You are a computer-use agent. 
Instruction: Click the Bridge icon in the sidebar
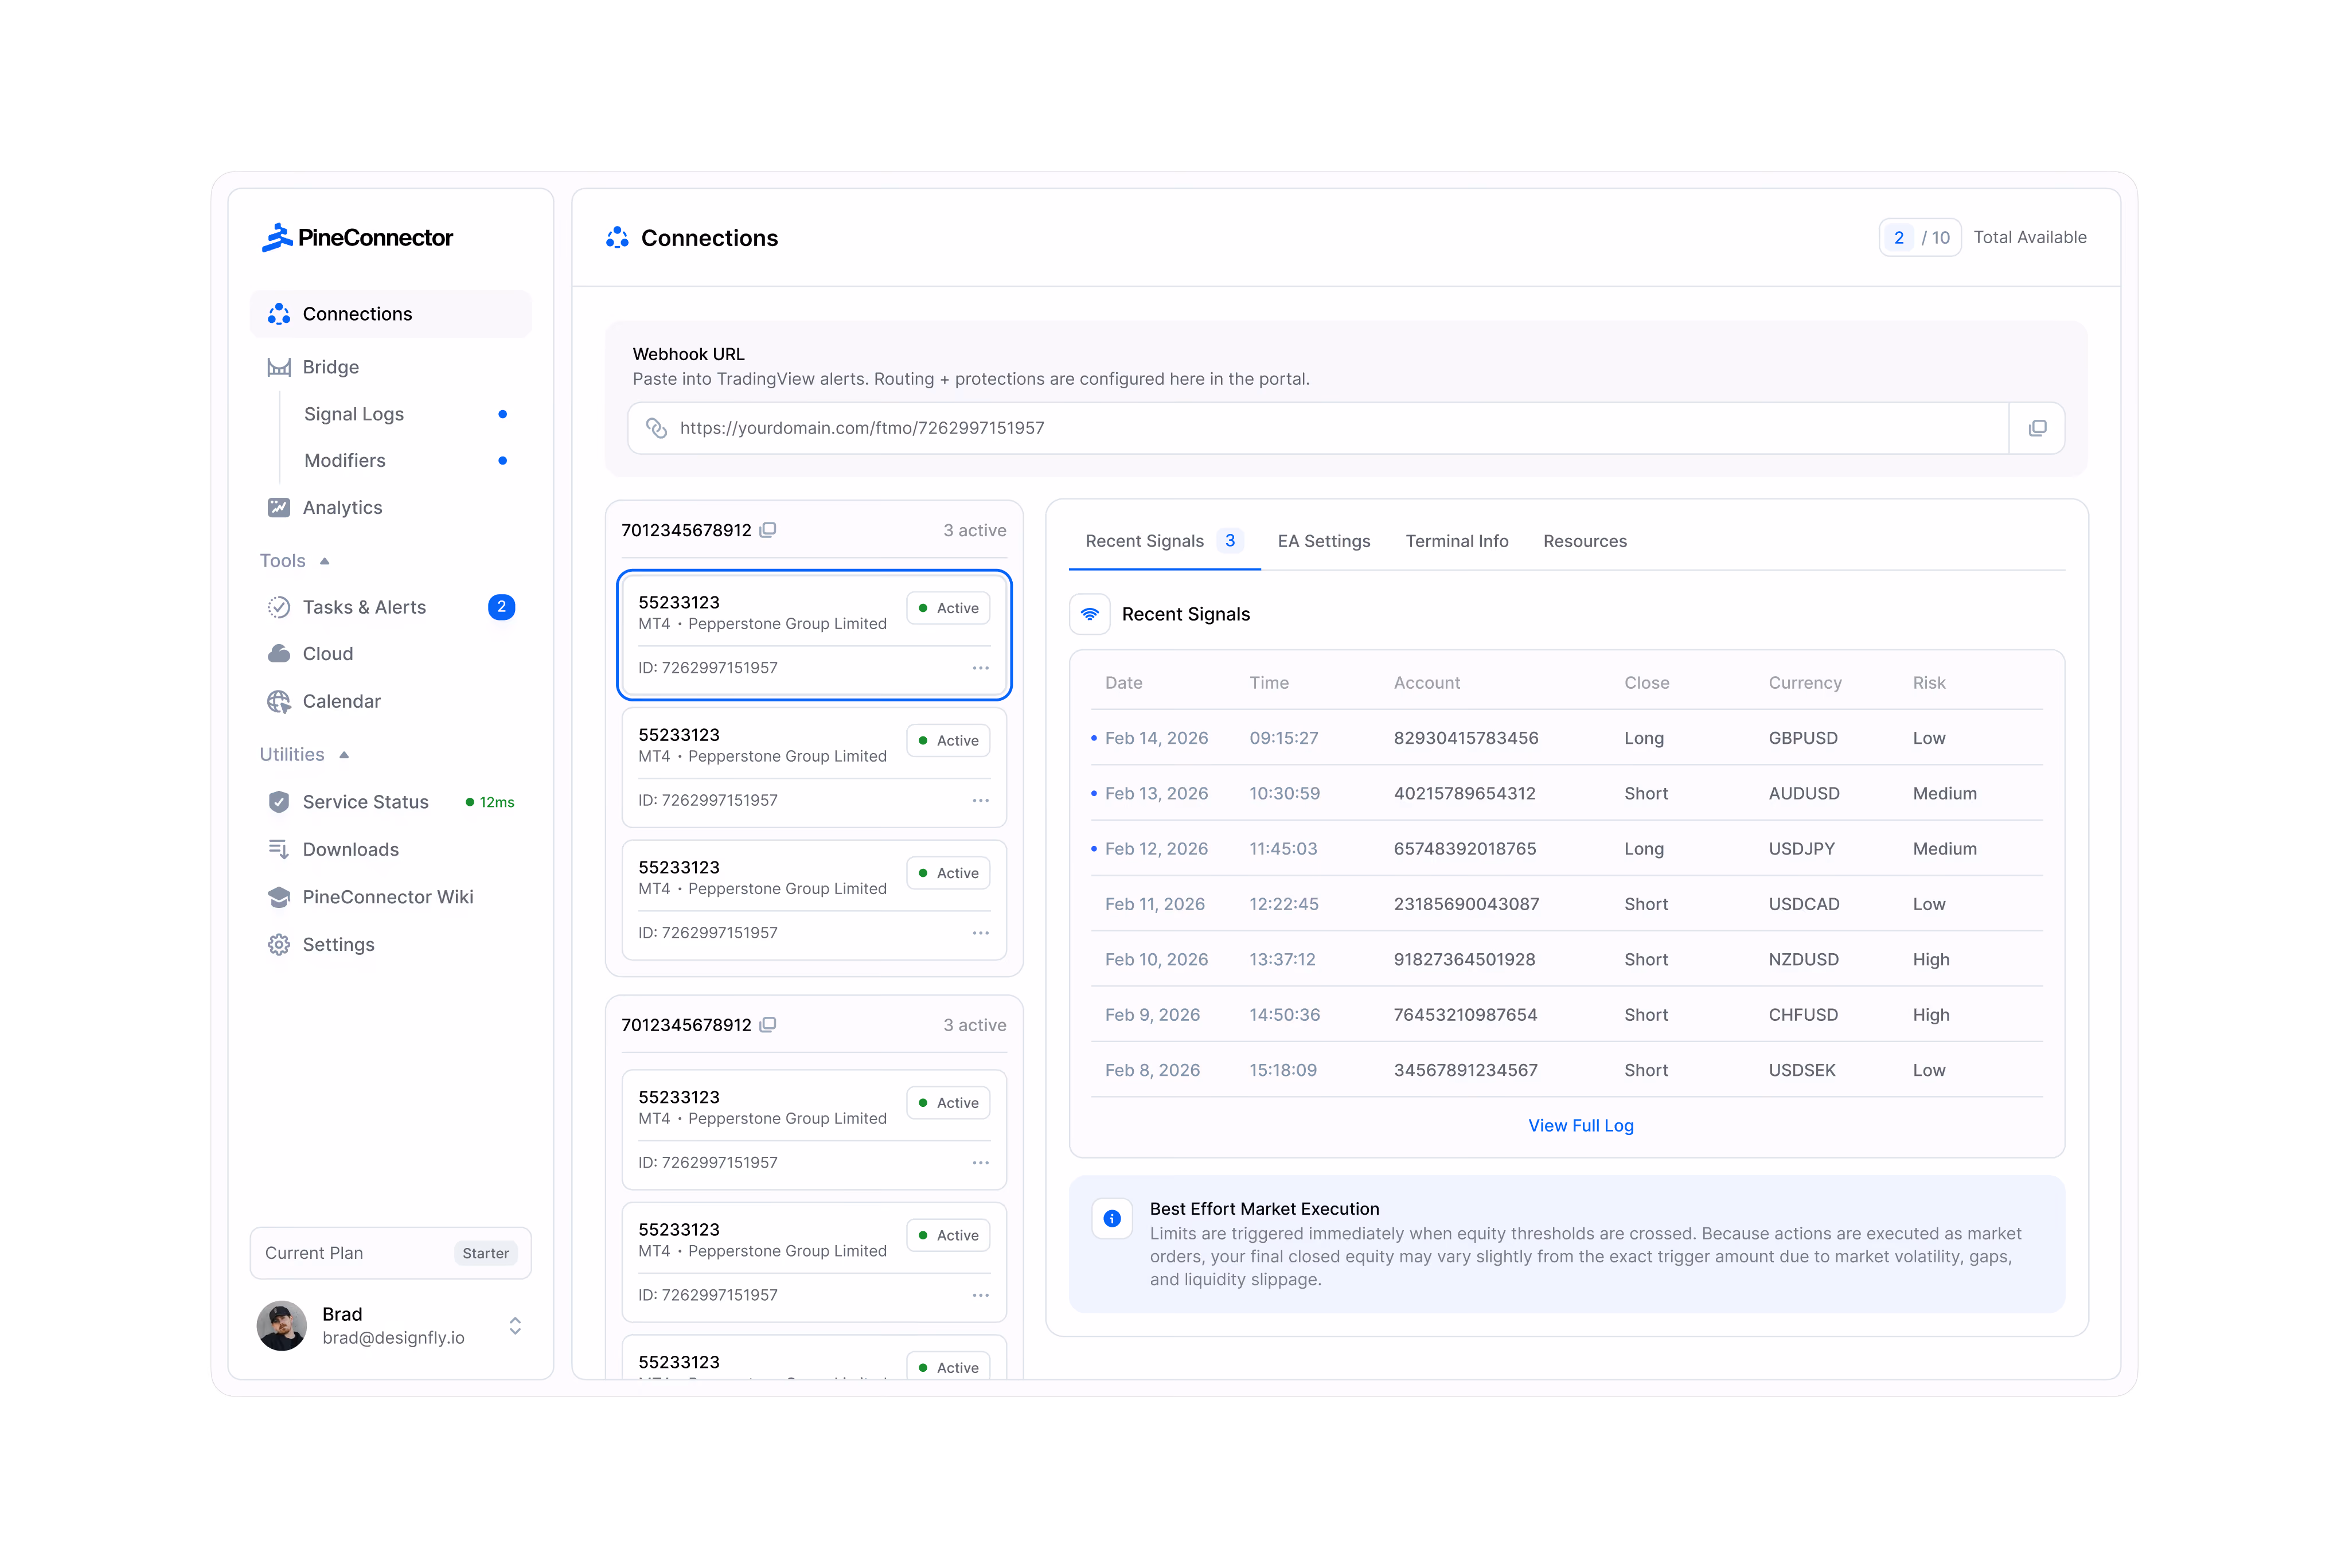point(279,367)
